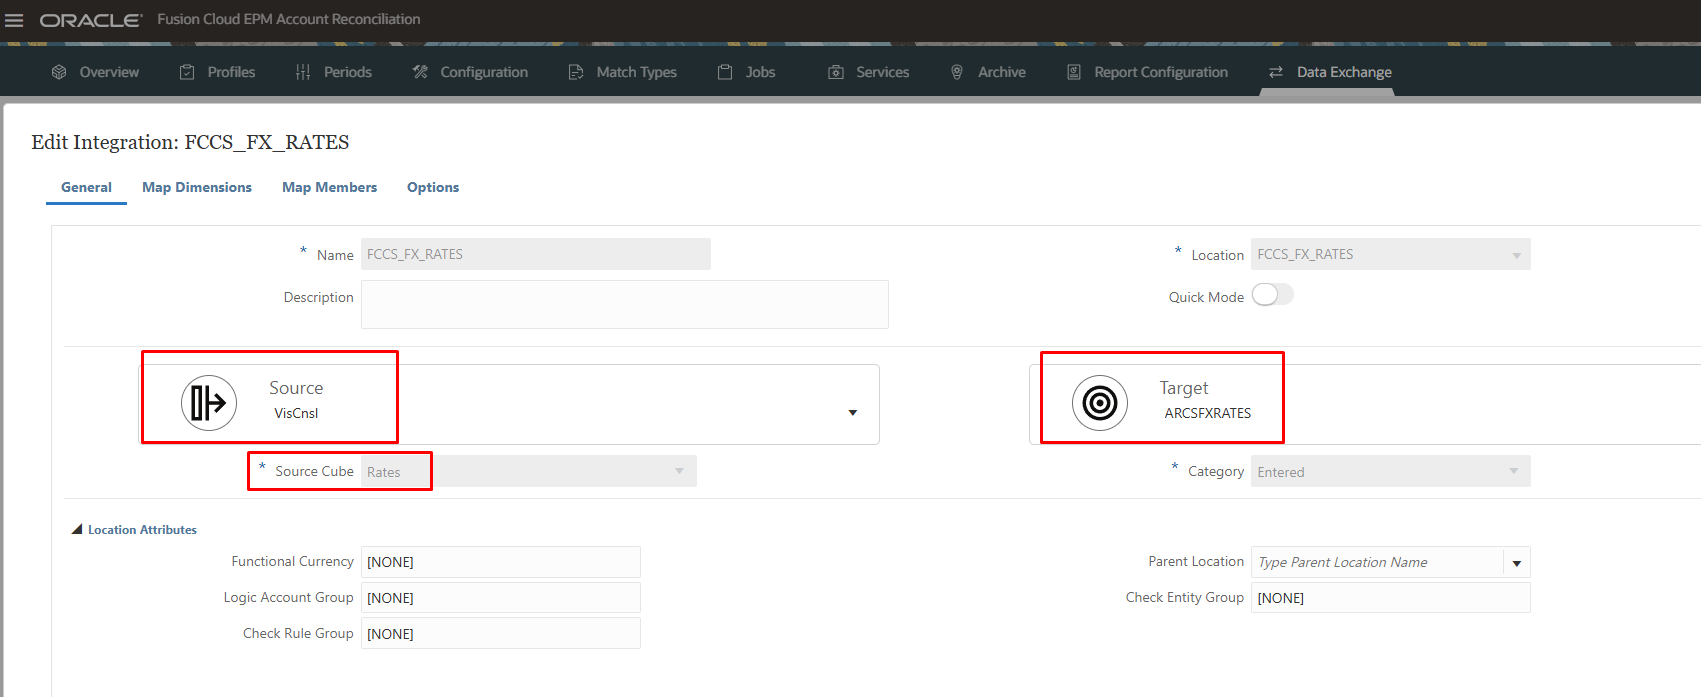Click the Archive pin icon
The height and width of the screenshot is (697, 1701).
point(957,72)
